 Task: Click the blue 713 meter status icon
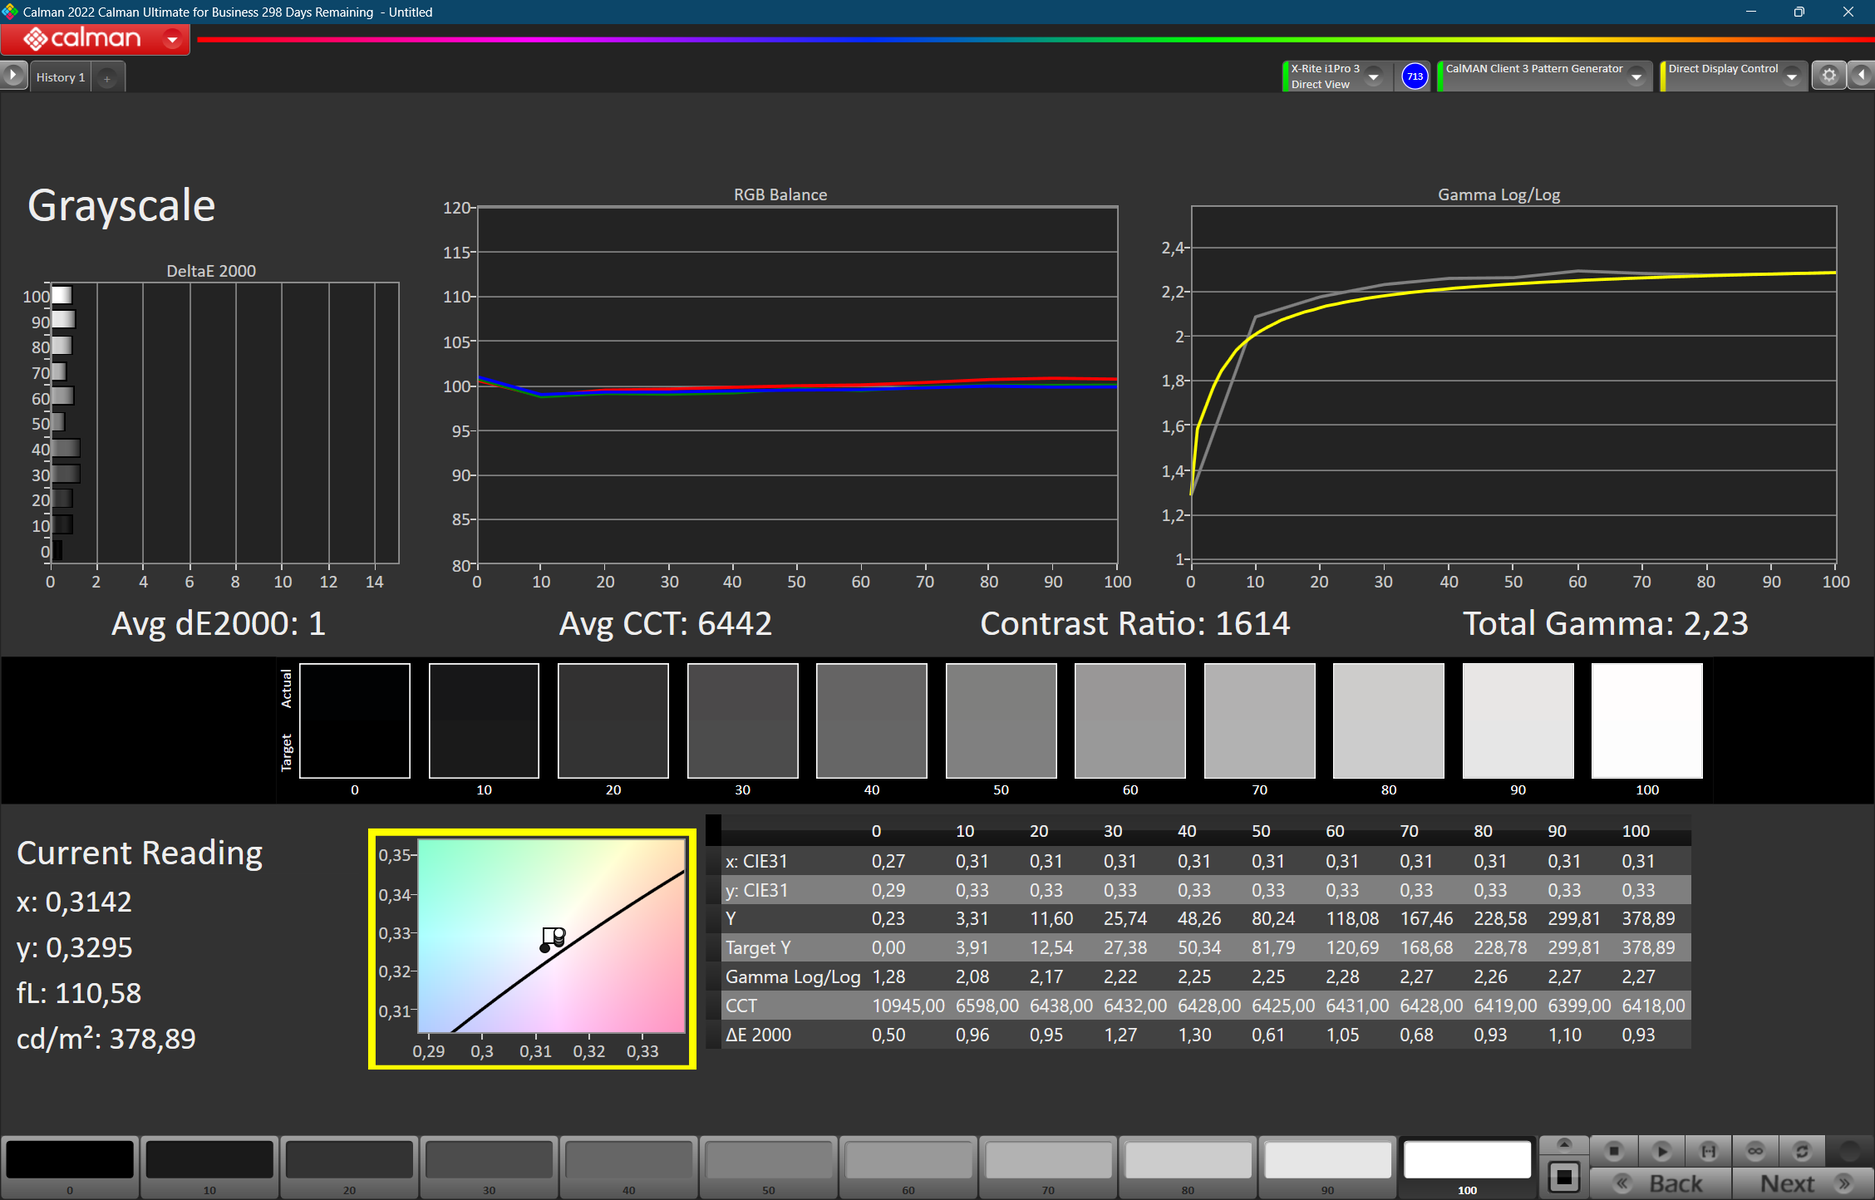coord(1414,76)
